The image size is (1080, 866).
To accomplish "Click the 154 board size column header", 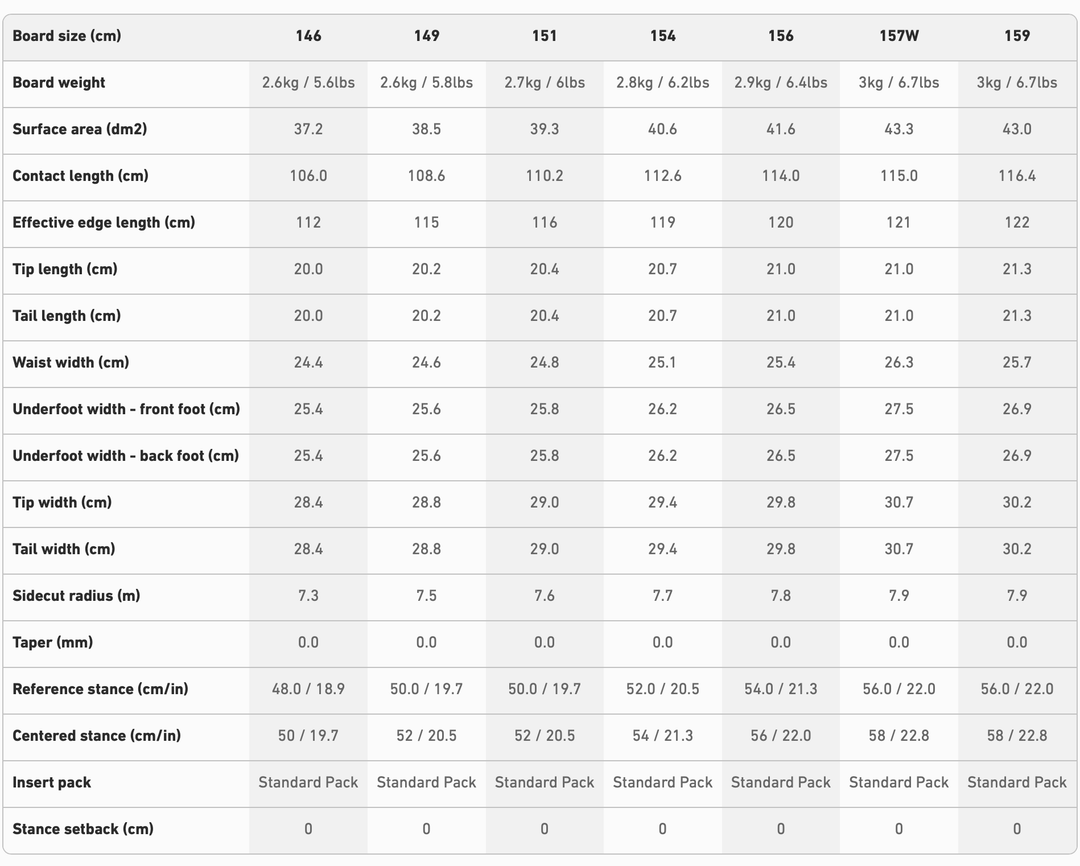I will pos(662,36).
